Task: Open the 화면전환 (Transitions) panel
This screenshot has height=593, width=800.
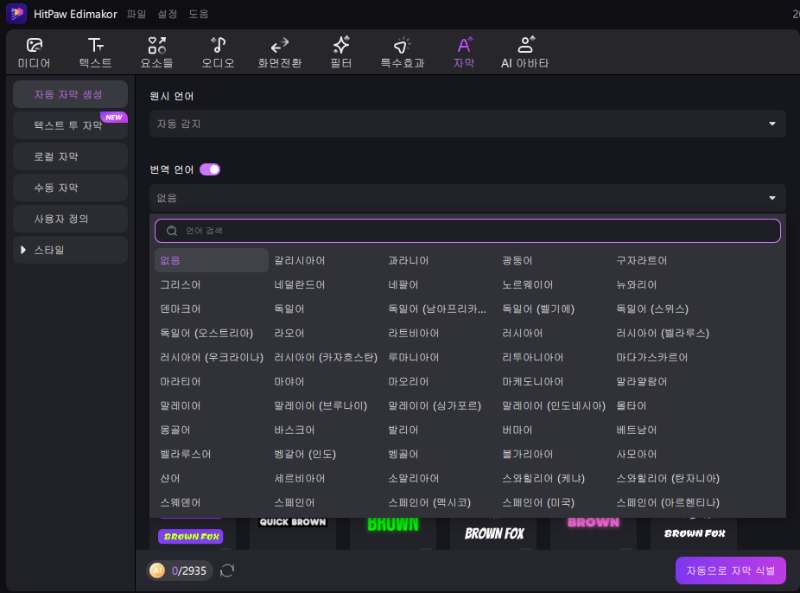Action: coord(280,53)
